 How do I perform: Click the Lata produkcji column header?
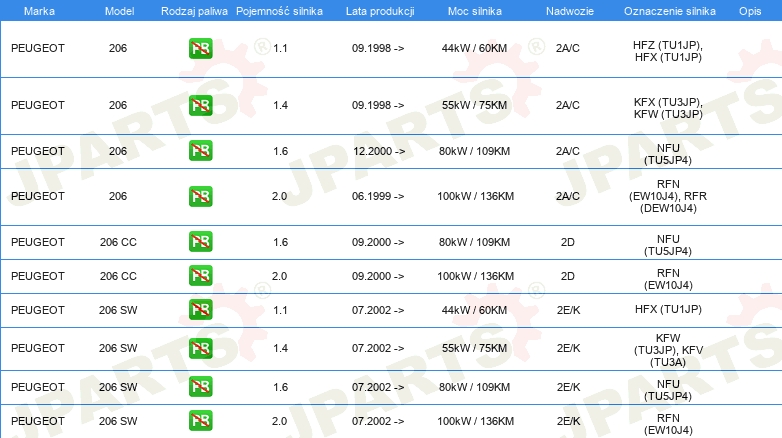[x=380, y=11]
